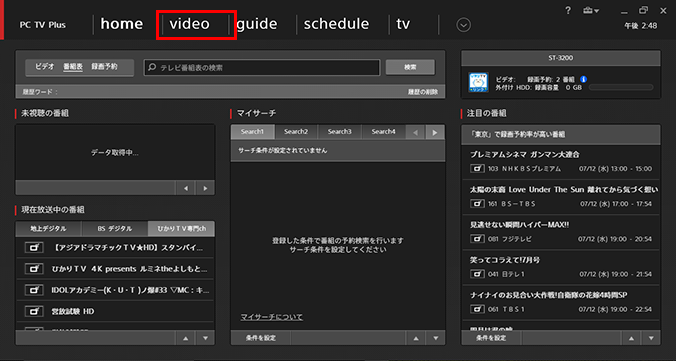Click record icon for アジアドラマチックTV program
The width and height of the screenshot is (676, 361).
(34, 248)
